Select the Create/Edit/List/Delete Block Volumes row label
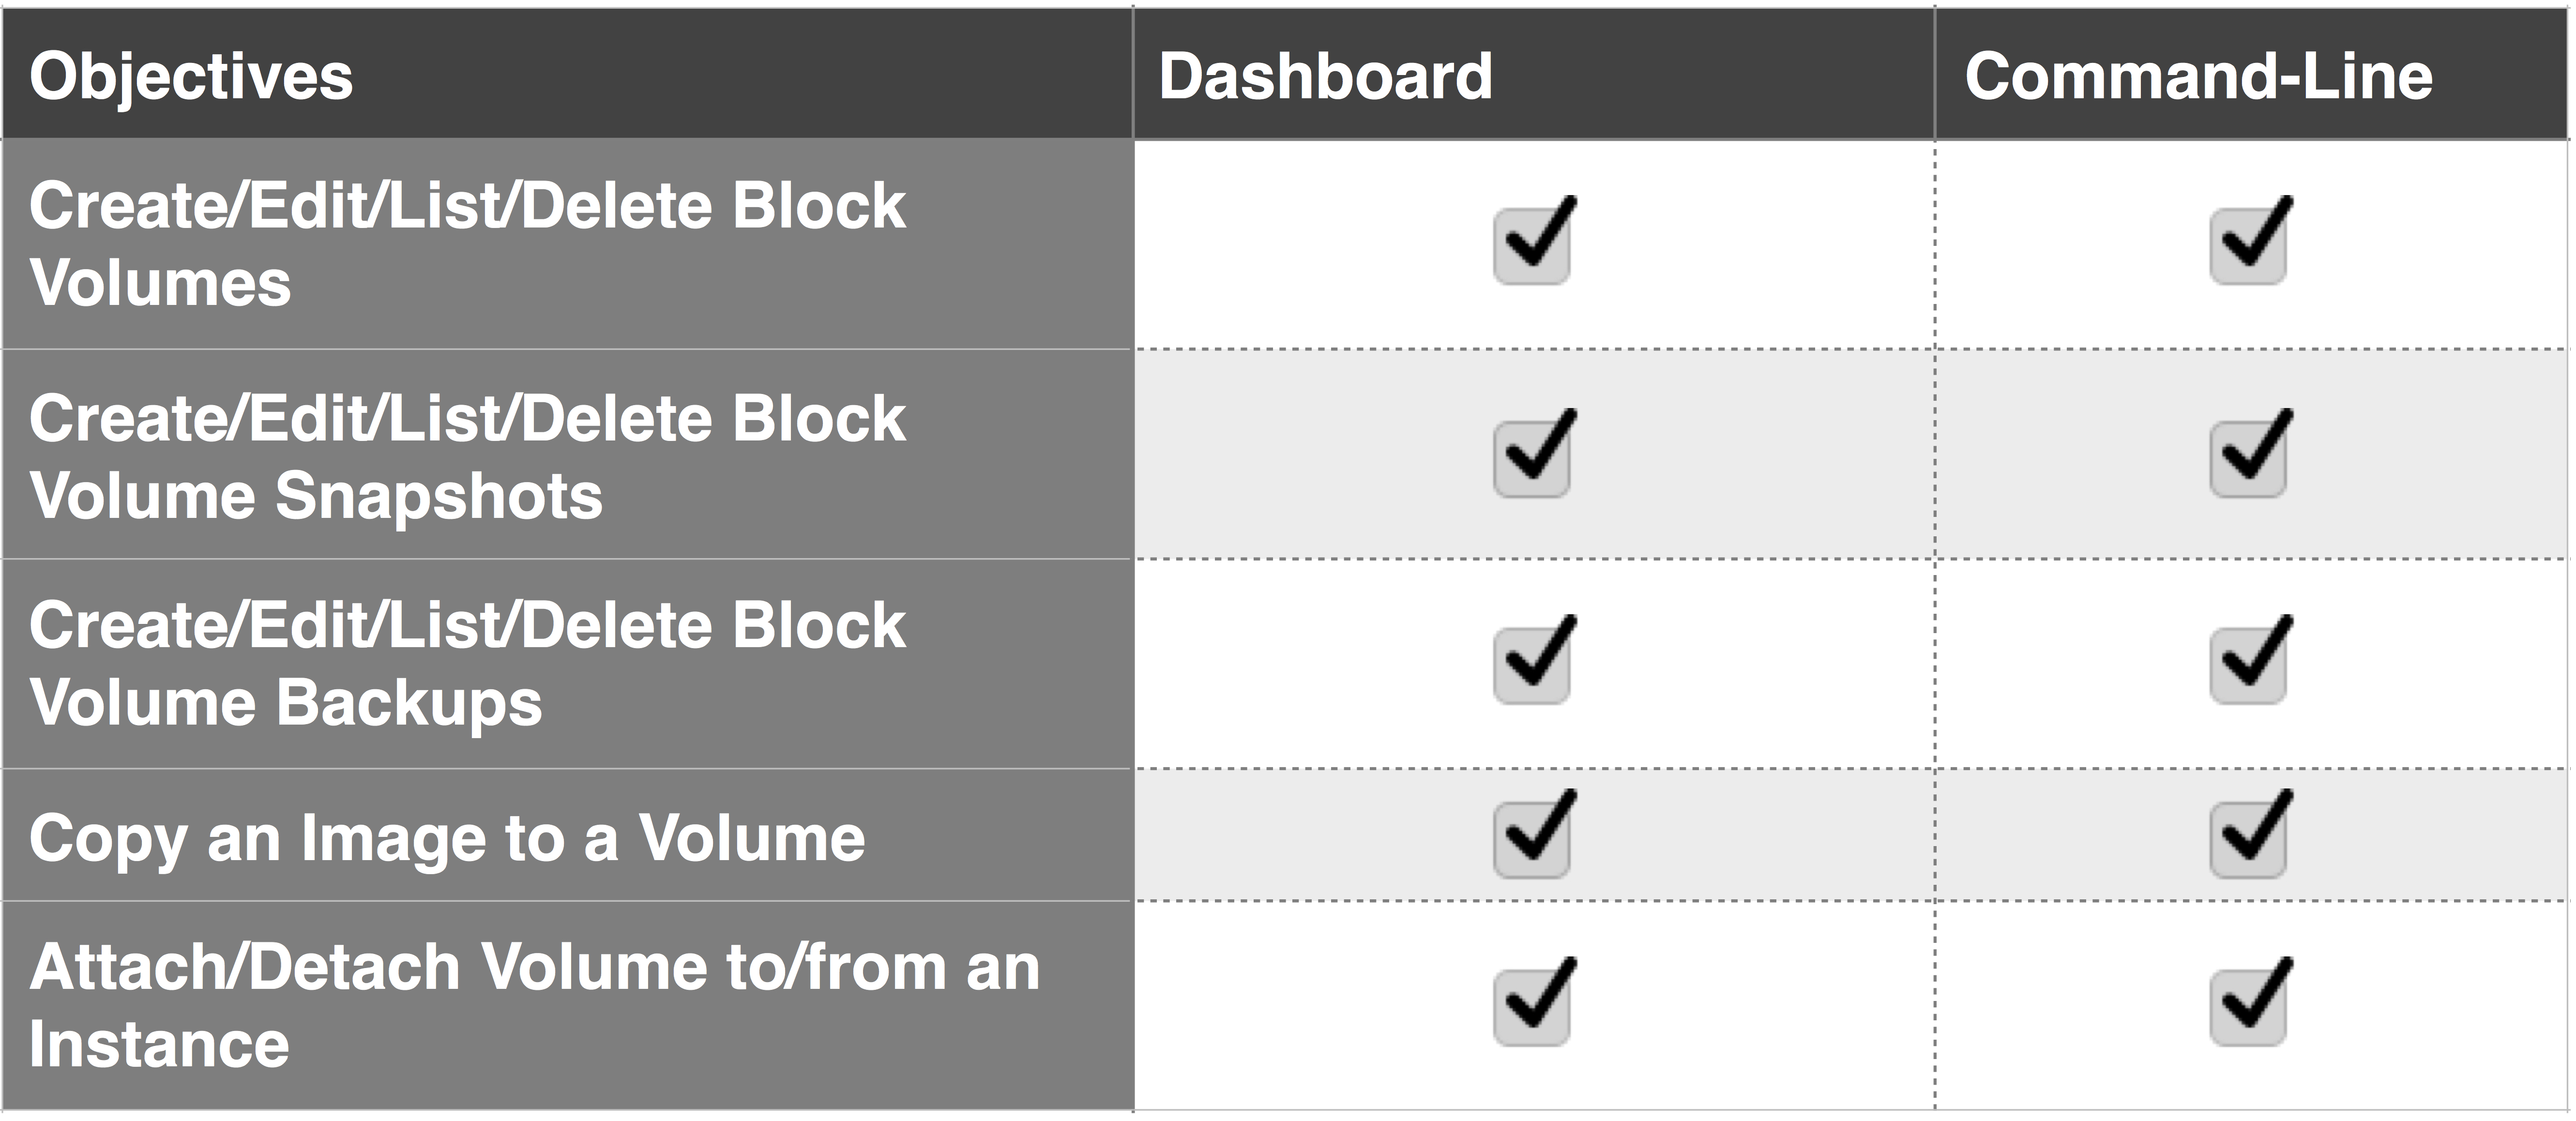 (x=567, y=244)
